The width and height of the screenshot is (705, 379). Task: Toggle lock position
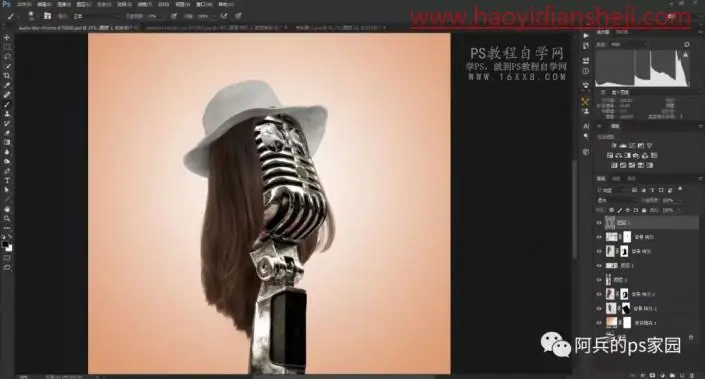[x=628, y=210]
